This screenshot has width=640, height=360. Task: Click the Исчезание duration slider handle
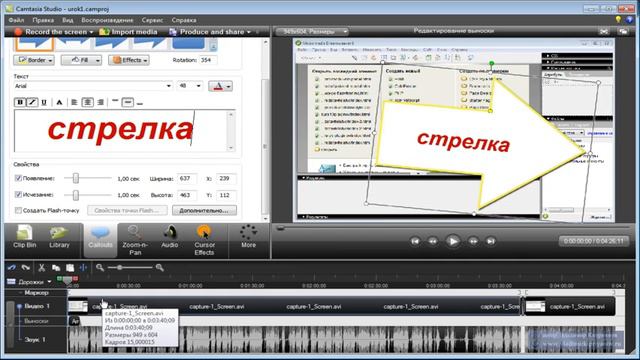(x=76, y=195)
